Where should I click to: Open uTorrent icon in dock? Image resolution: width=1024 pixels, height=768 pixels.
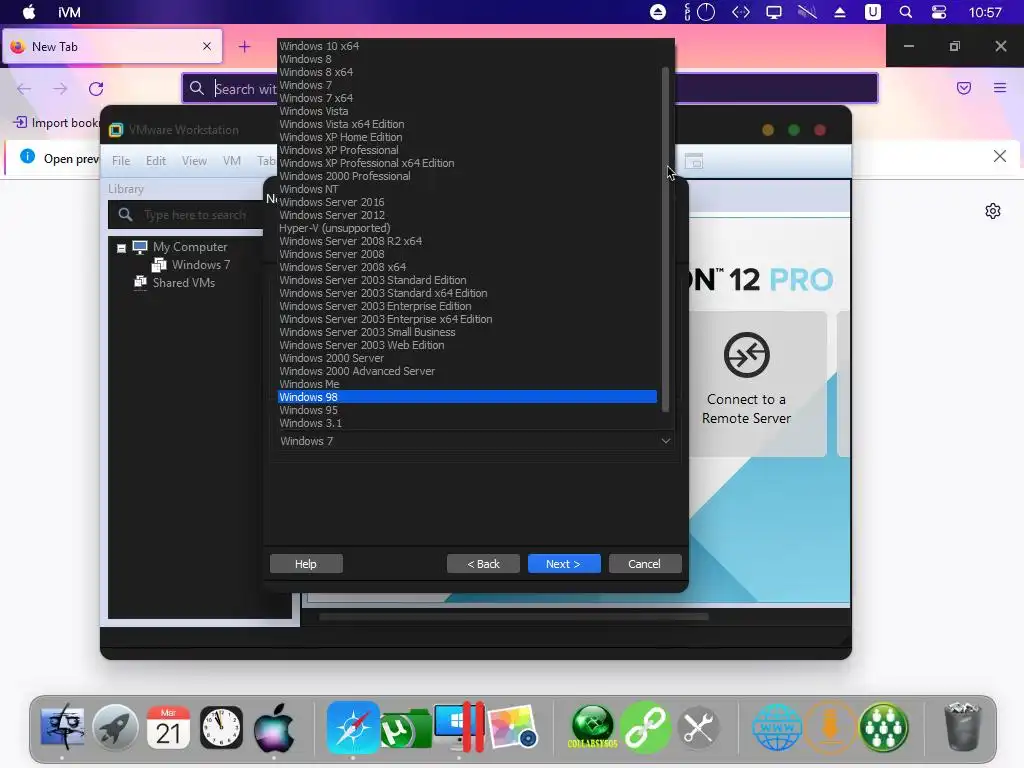[x=405, y=729]
